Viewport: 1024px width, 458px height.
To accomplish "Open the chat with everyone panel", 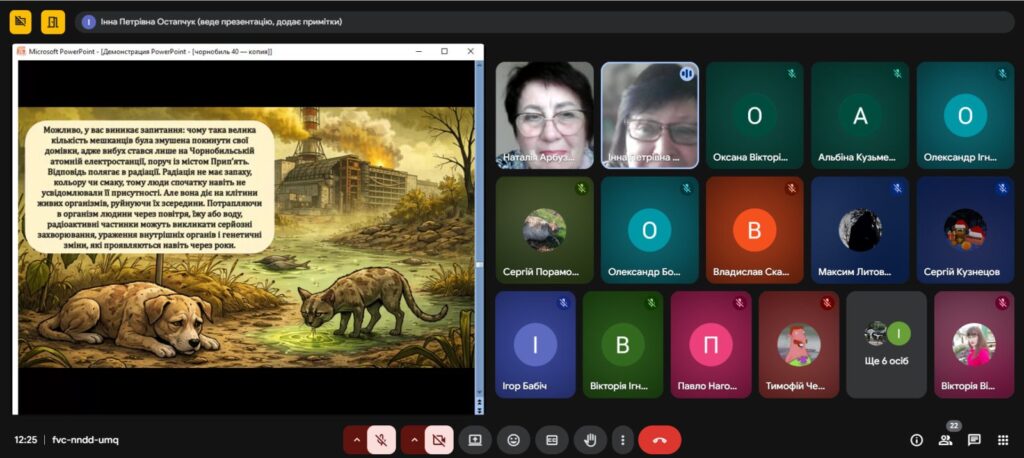I will 974,440.
